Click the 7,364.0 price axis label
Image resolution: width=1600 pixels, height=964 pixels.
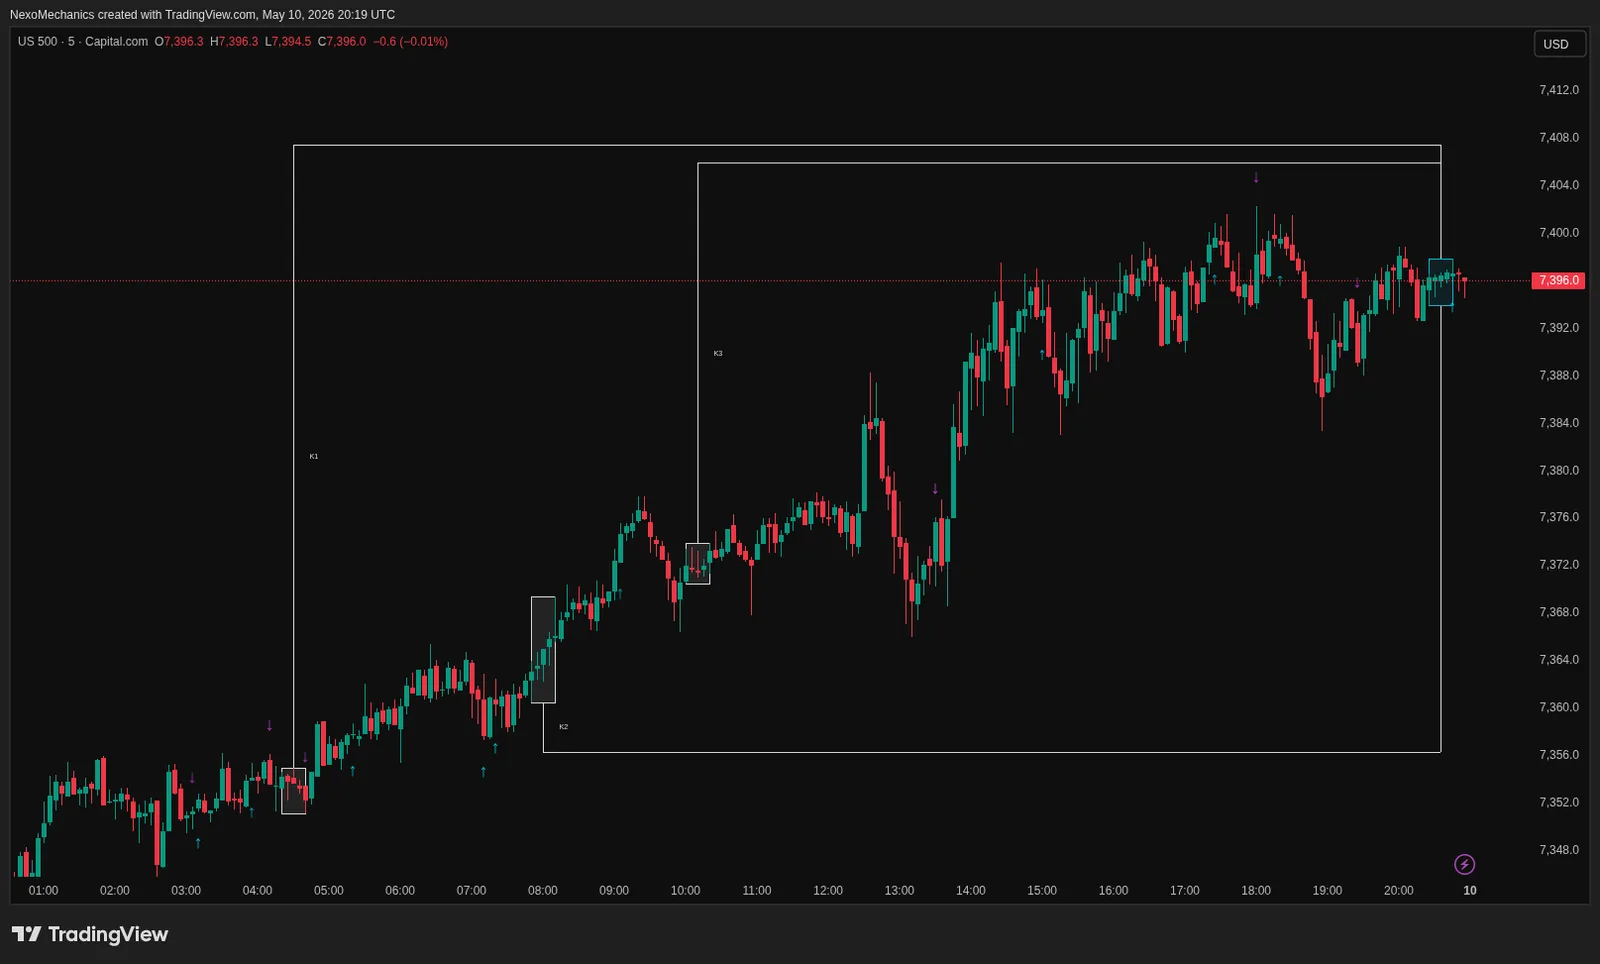click(1559, 660)
